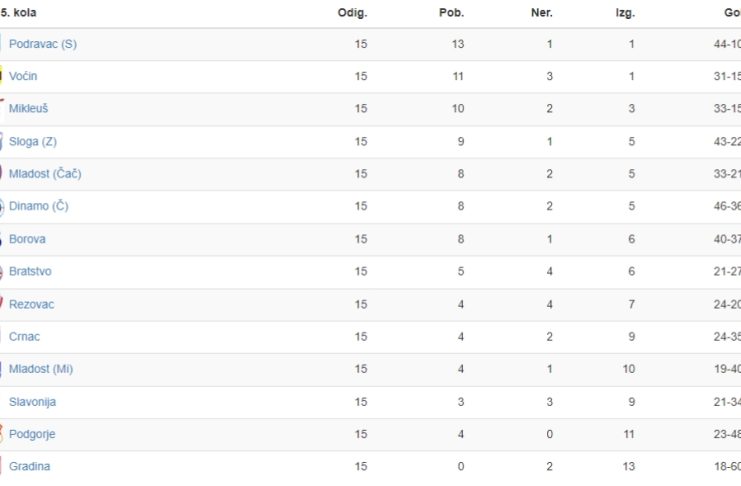This screenshot has height=486, width=741.
Task: Open the Dinamo (Č) team link
Action: click(39, 206)
